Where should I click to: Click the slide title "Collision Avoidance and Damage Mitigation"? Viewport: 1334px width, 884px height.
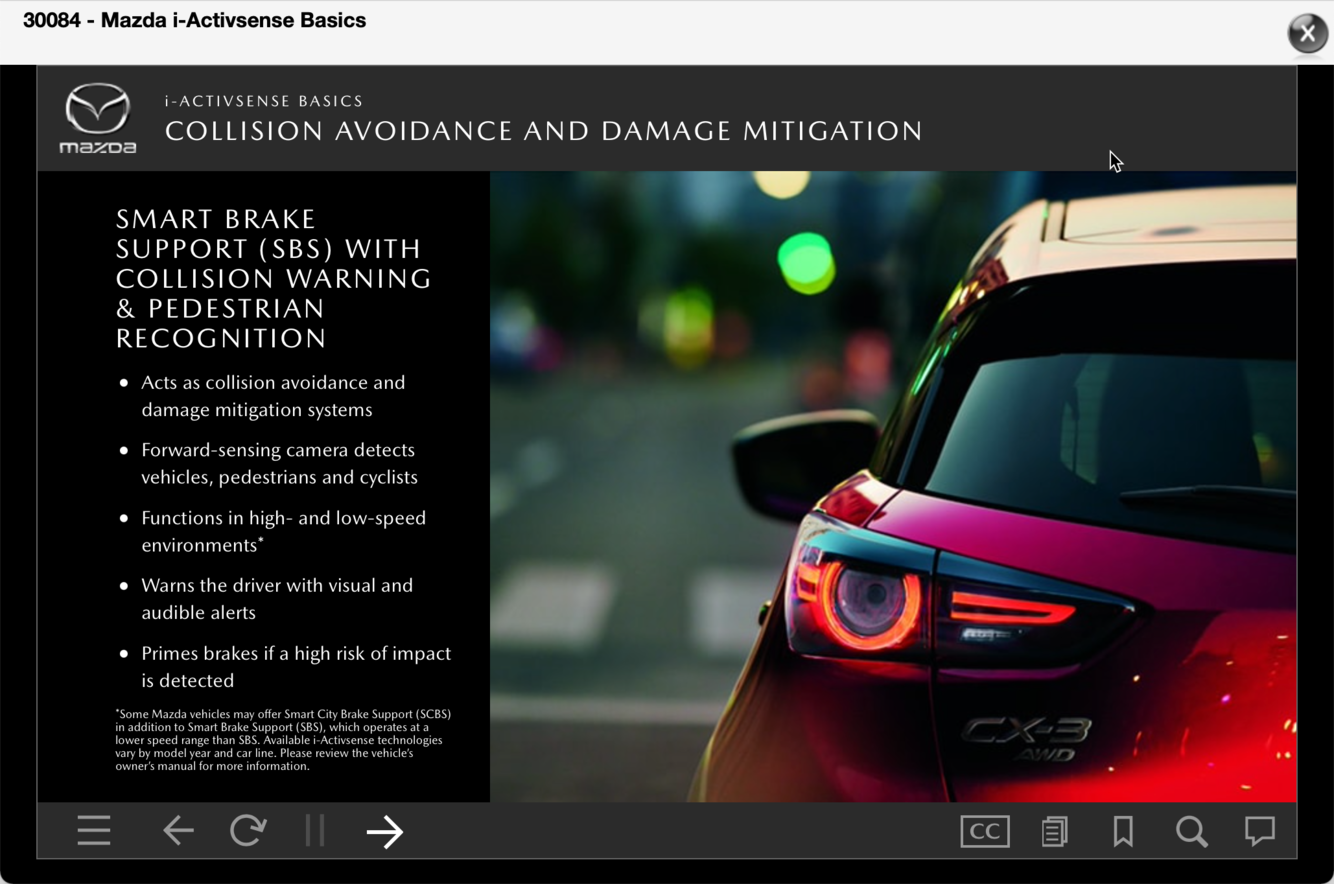point(543,131)
